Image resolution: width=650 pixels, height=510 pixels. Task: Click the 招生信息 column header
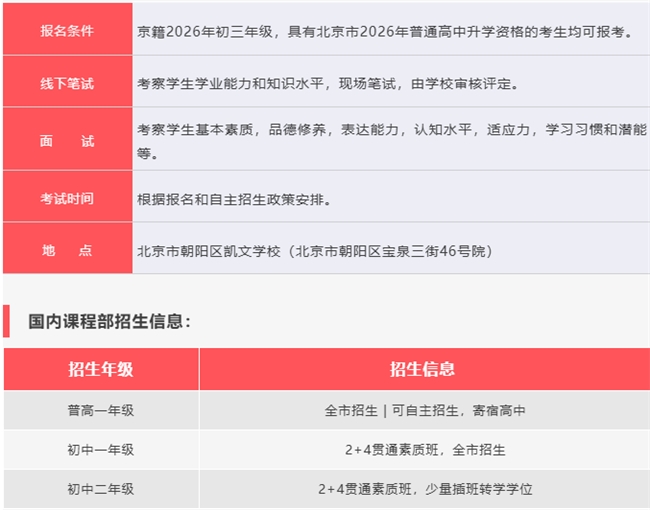pyautogui.click(x=423, y=369)
